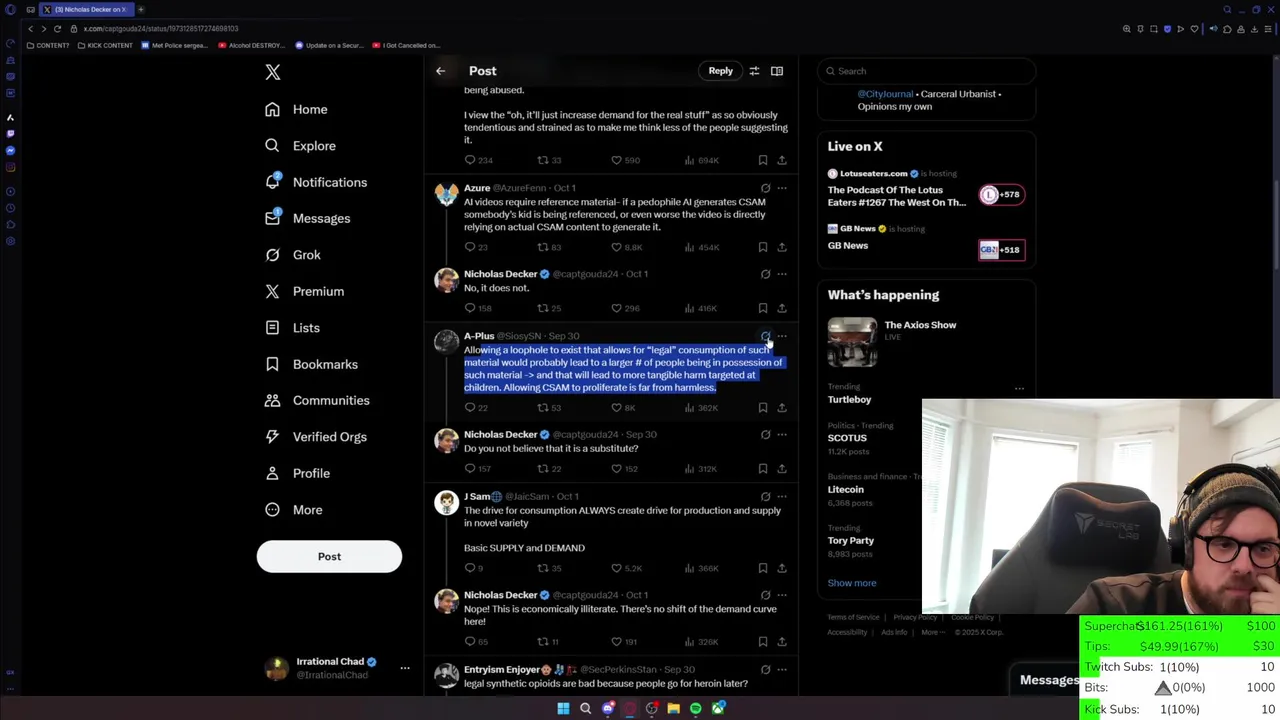The height and width of the screenshot is (720, 1280).
Task: Open Terms of Service footer link
Action: (x=853, y=617)
